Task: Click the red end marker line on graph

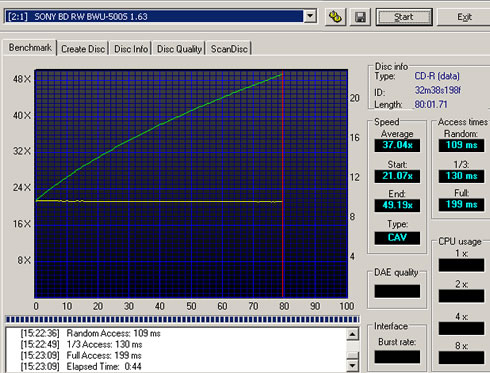Action: (283, 184)
